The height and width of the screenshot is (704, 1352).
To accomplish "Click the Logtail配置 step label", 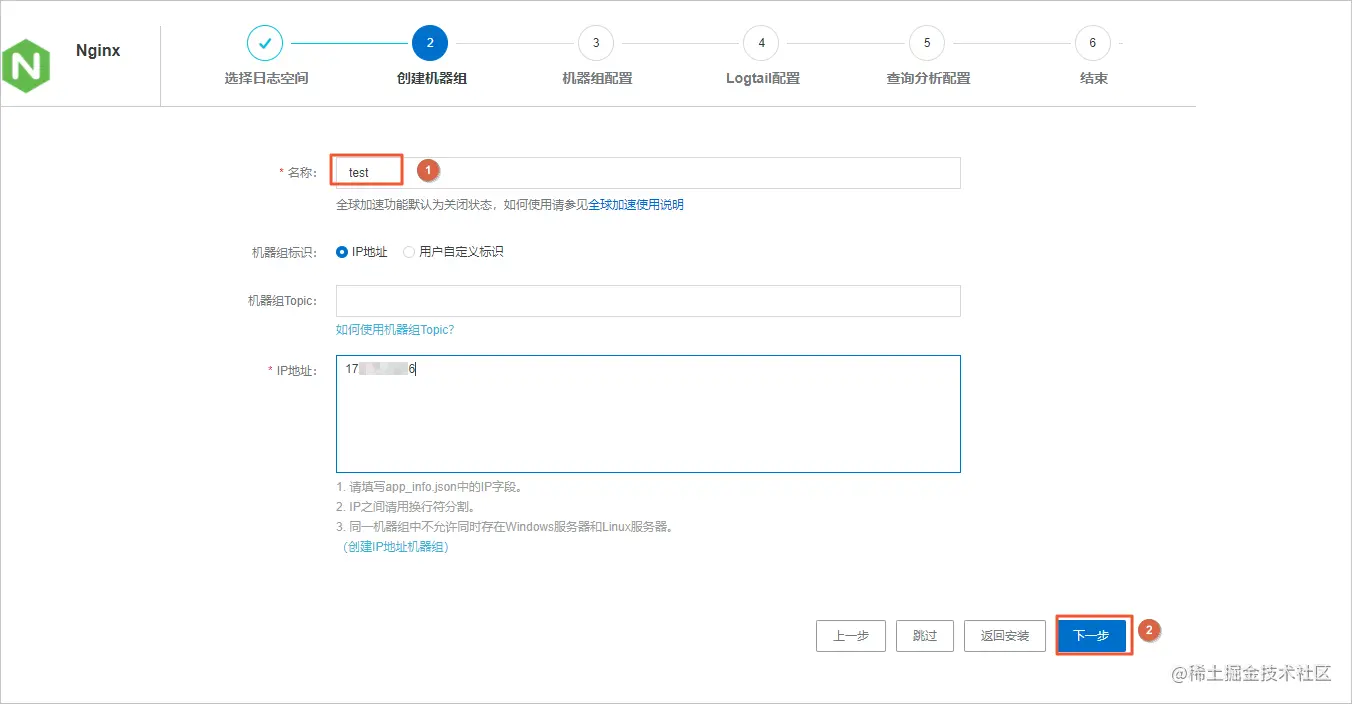I will point(763,78).
